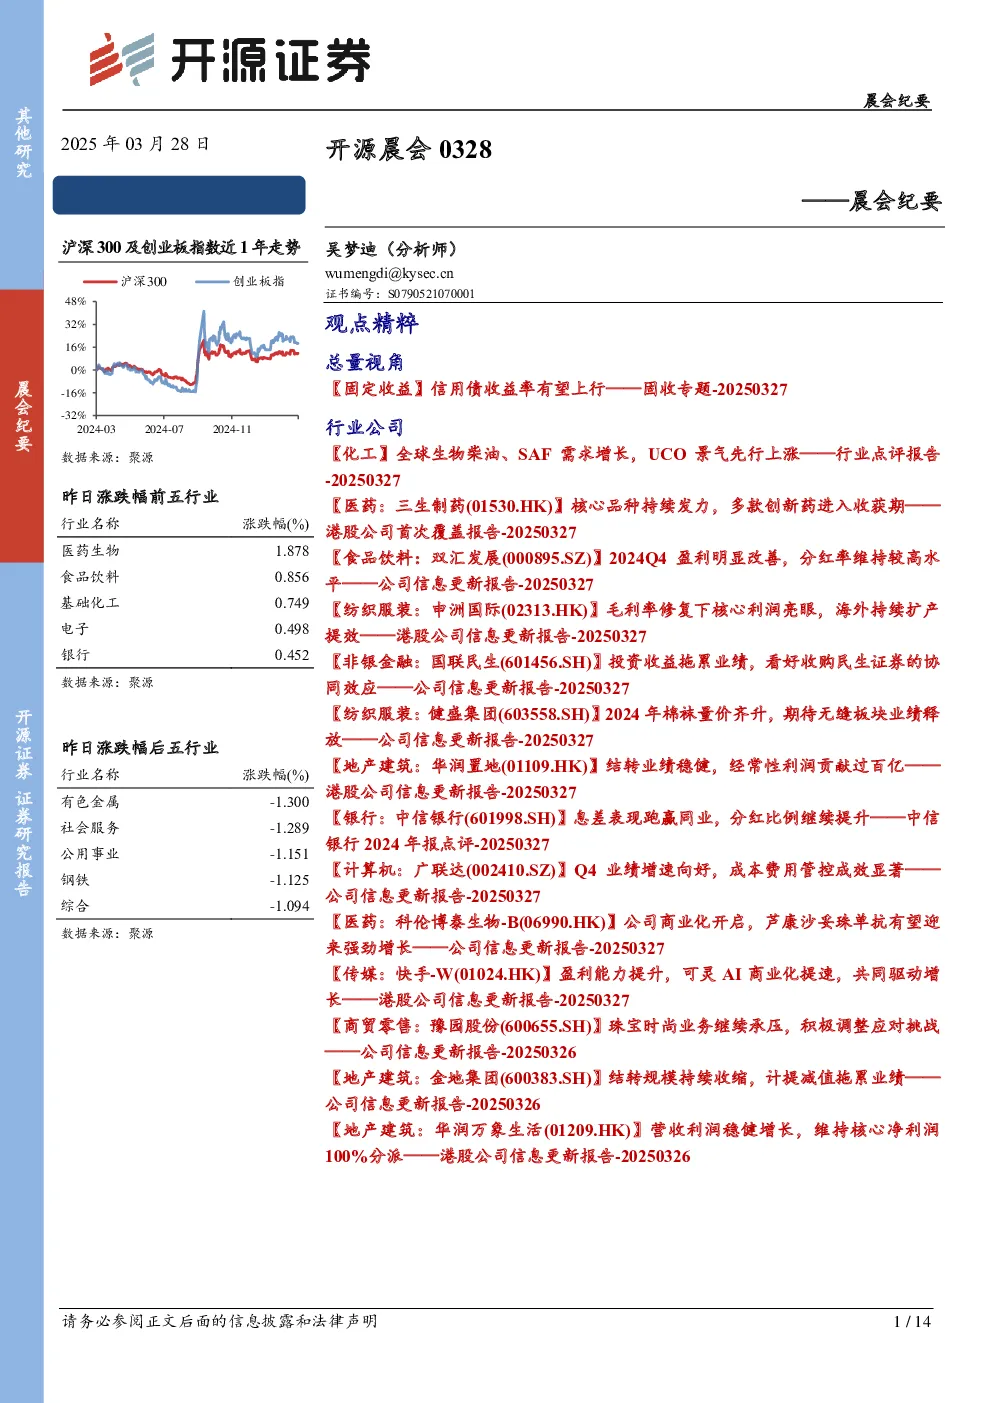992x1403 pixels.
Task: Open the 科伦博泰生物-B(06990.HK) report link
Action: click(632, 935)
